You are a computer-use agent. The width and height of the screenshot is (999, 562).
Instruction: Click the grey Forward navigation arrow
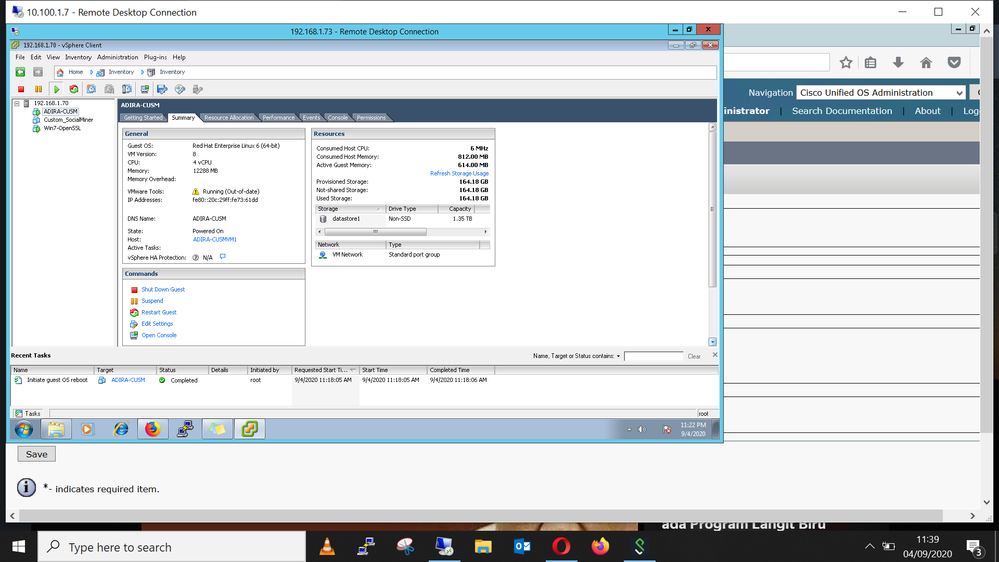coord(38,72)
